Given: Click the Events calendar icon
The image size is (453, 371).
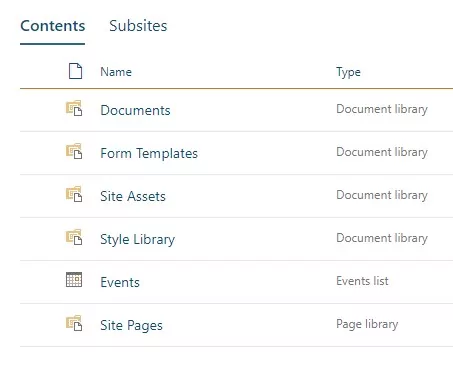Looking at the screenshot, I should coord(74,280).
